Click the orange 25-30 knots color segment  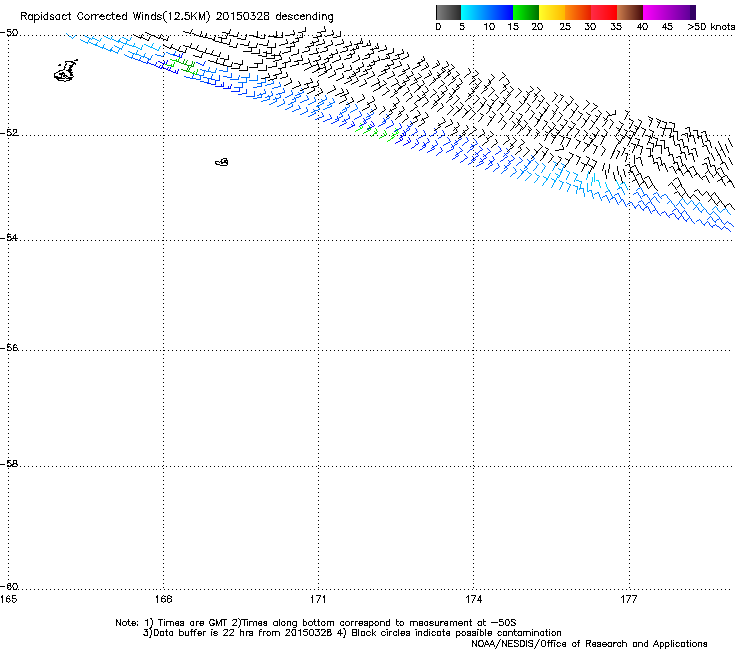[x=578, y=12]
